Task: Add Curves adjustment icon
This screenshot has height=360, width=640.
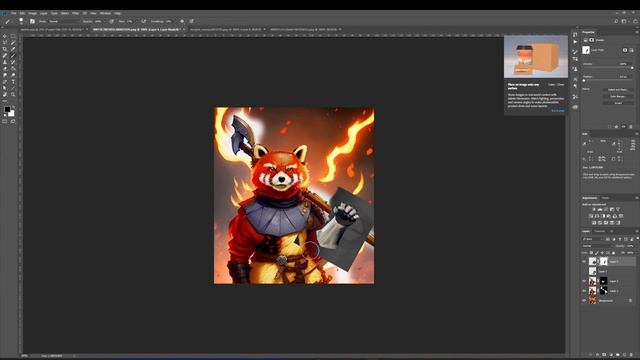Action: click(x=606, y=209)
